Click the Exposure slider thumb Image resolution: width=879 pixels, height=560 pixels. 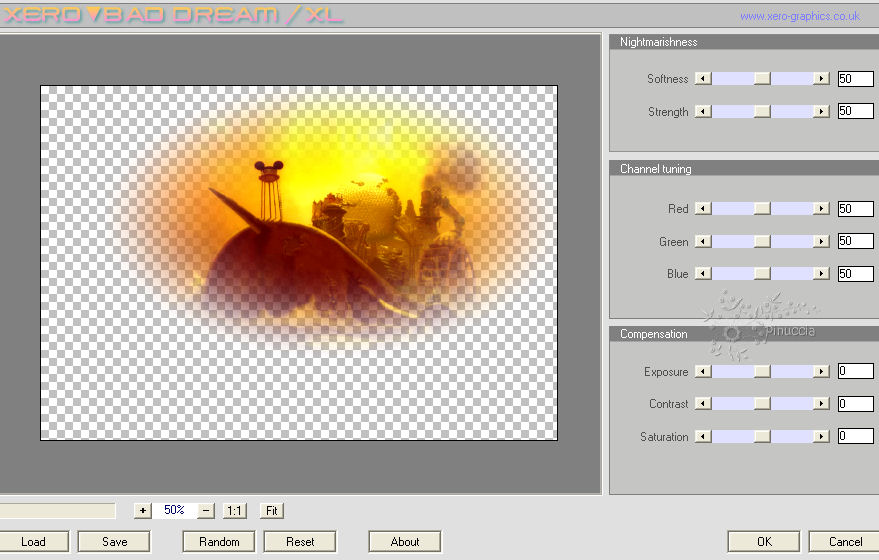click(762, 371)
